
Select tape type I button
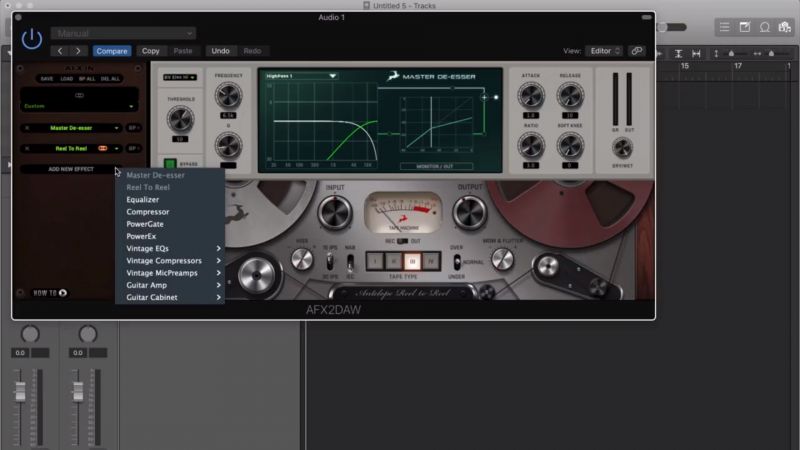[x=375, y=261]
